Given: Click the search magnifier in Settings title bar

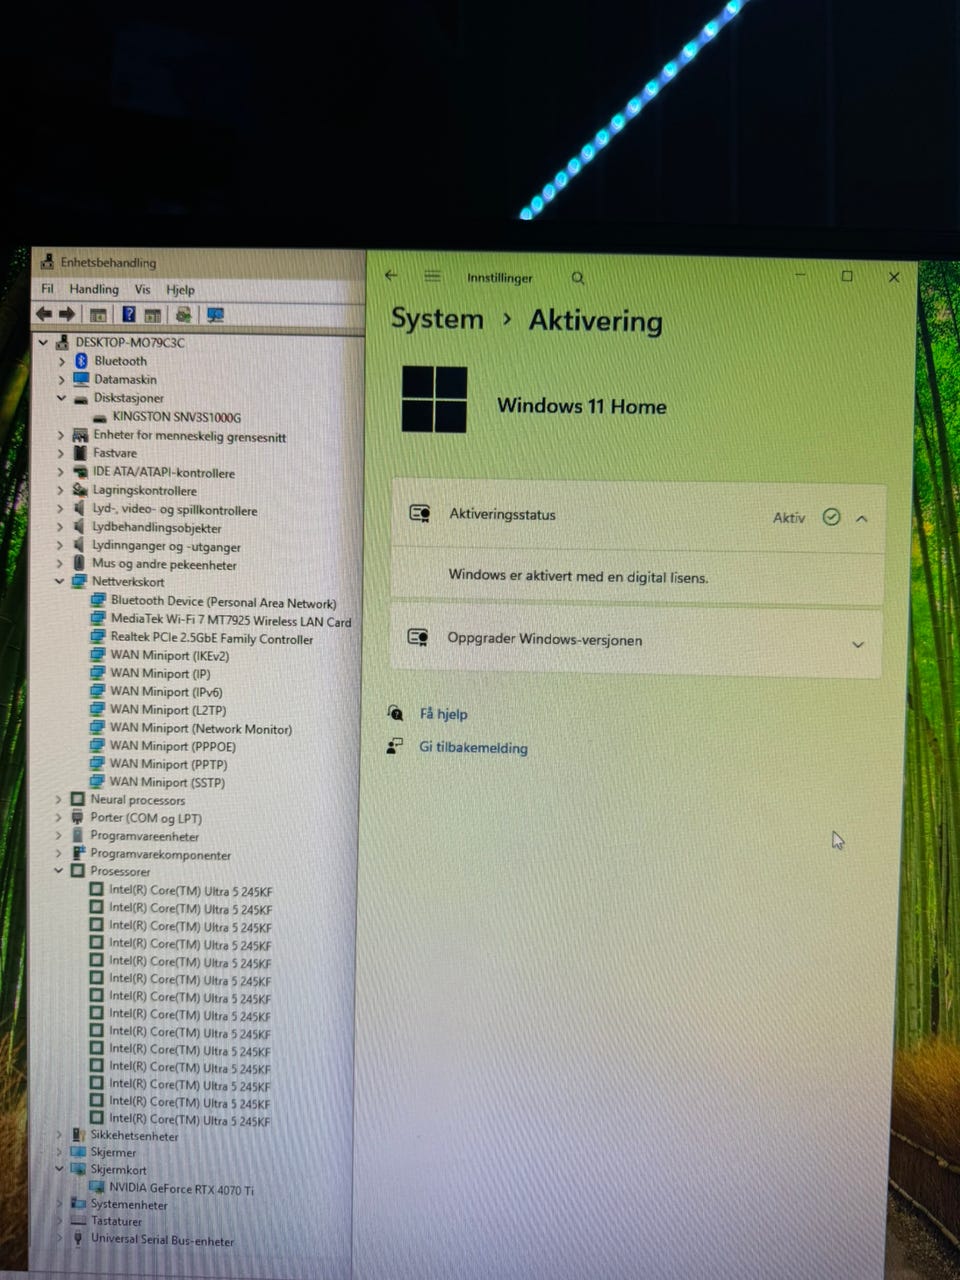Looking at the screenshot, I should [x=578, y=278].
